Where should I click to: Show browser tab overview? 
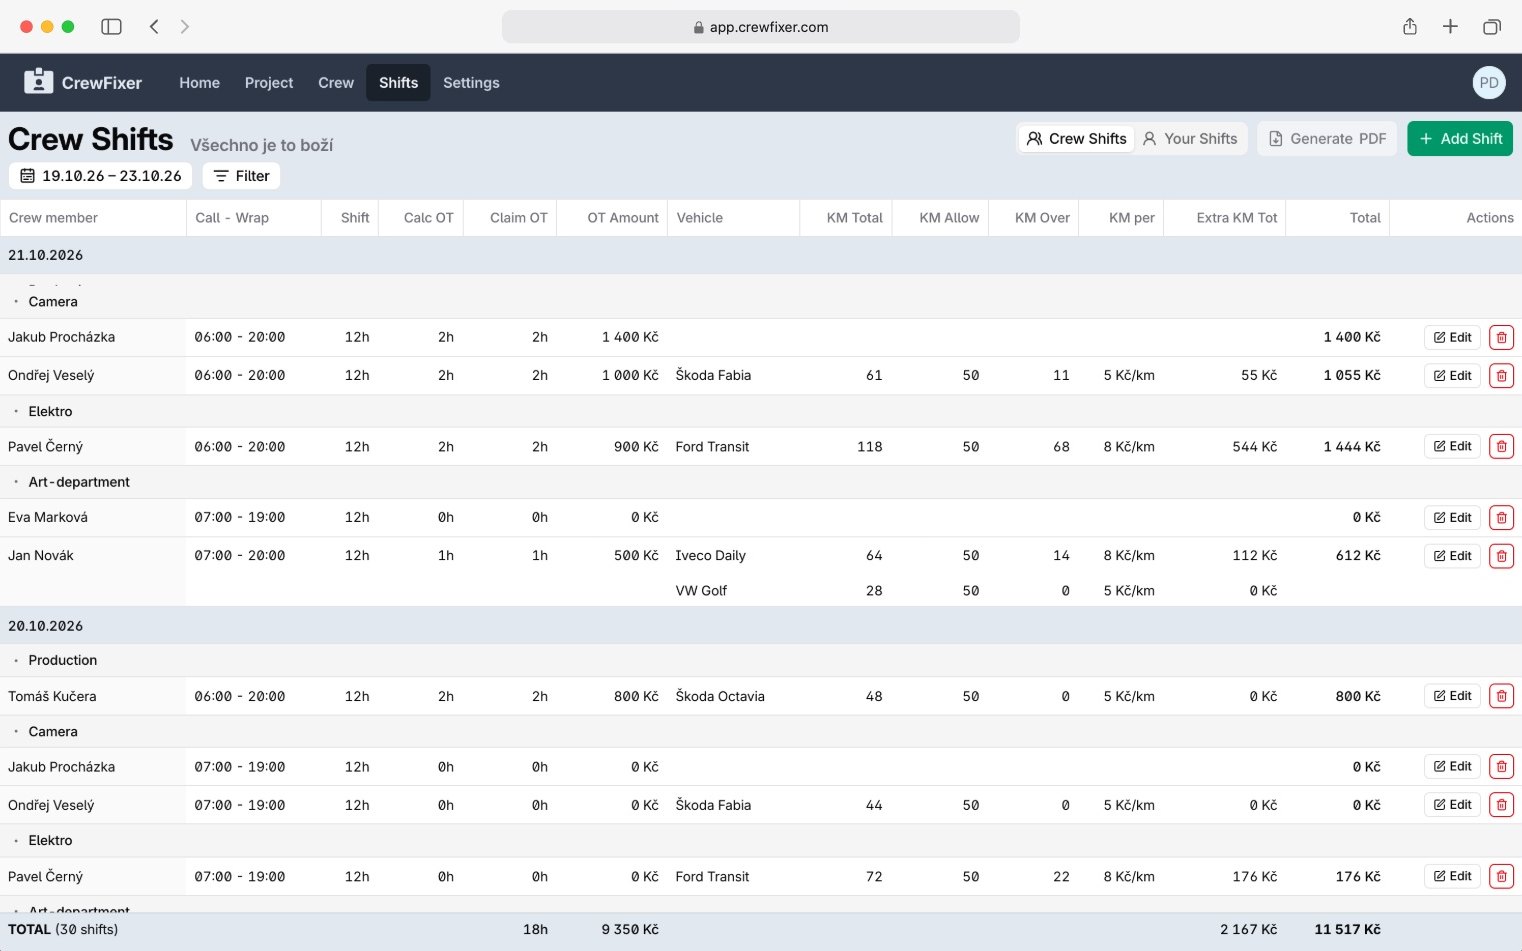(1491, 27)
